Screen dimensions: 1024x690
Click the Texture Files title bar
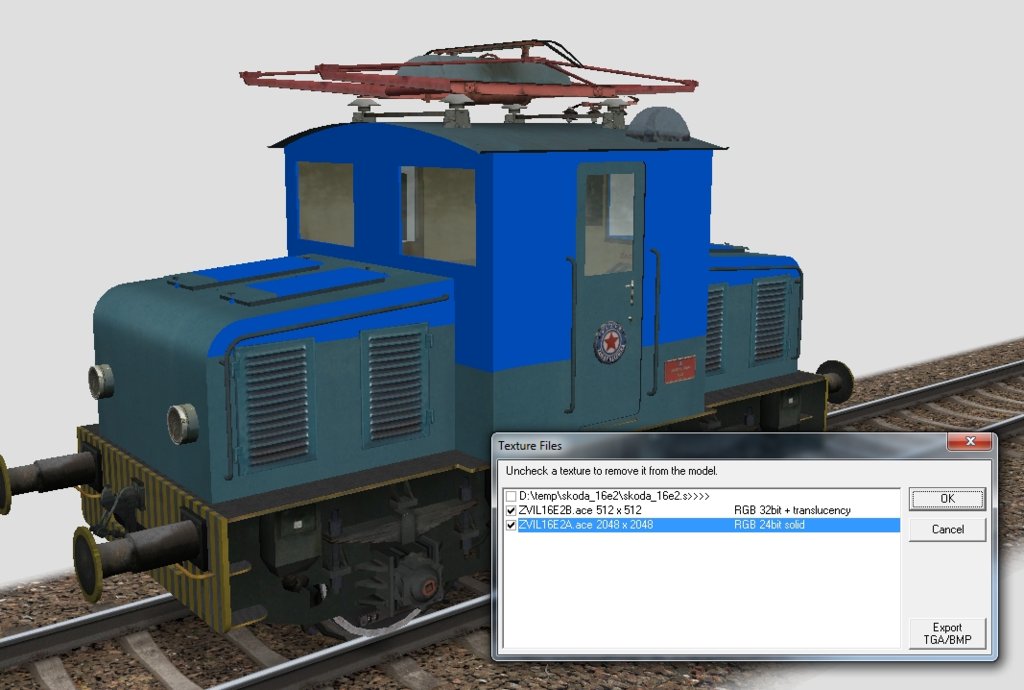pyautogui.click(x=700, y=443)
